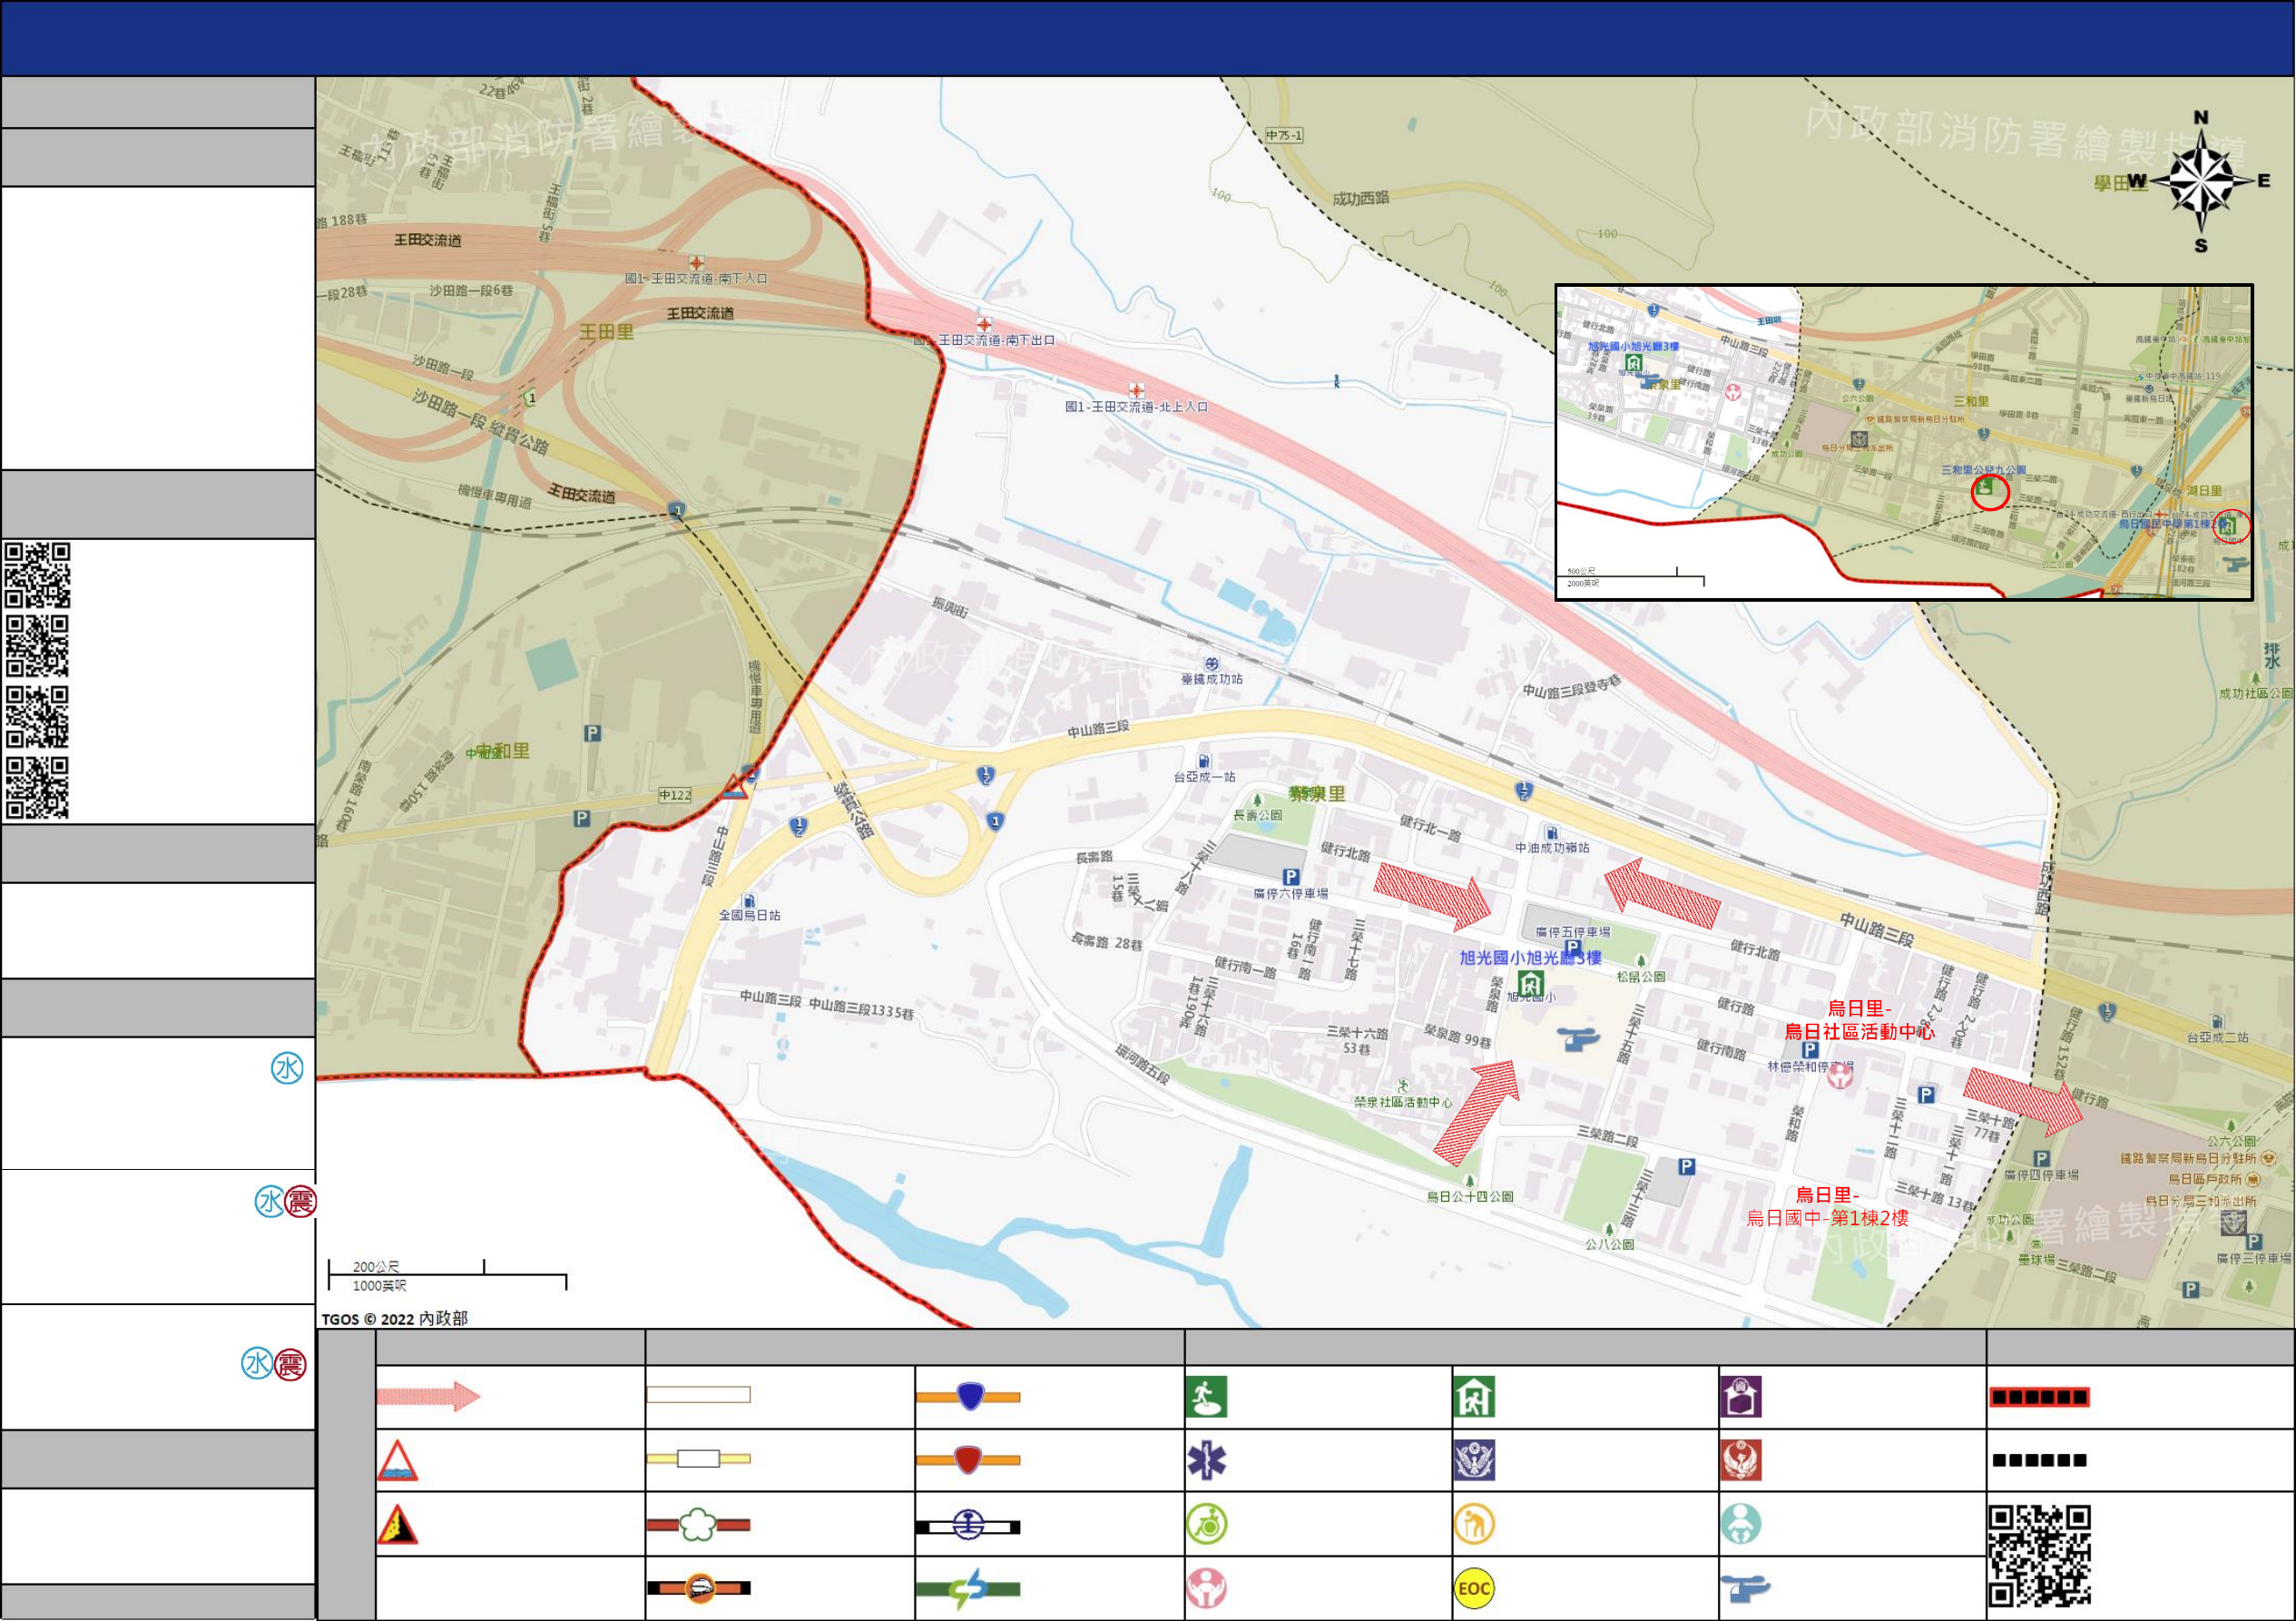Viewport: 2296px width, 1621px height.
Task: Click the flood warning triangle in legend
Action: (x=397, y=1460)
